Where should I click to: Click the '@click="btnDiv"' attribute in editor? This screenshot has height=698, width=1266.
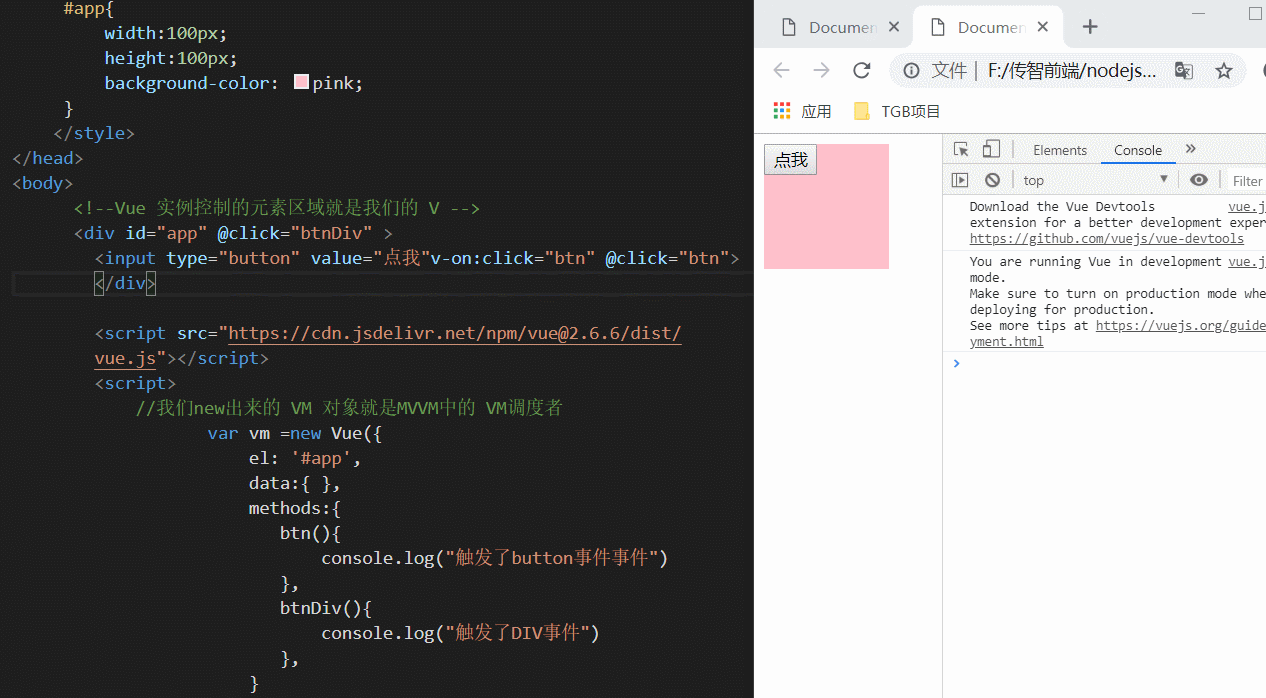click(295, 233)
